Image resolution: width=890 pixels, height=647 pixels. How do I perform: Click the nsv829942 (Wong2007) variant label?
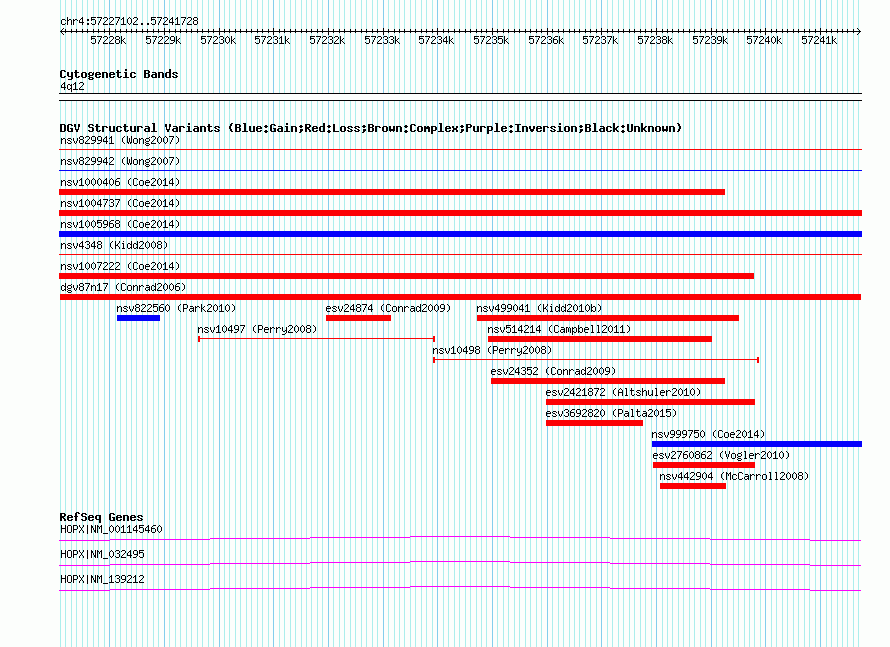[120, 161]
